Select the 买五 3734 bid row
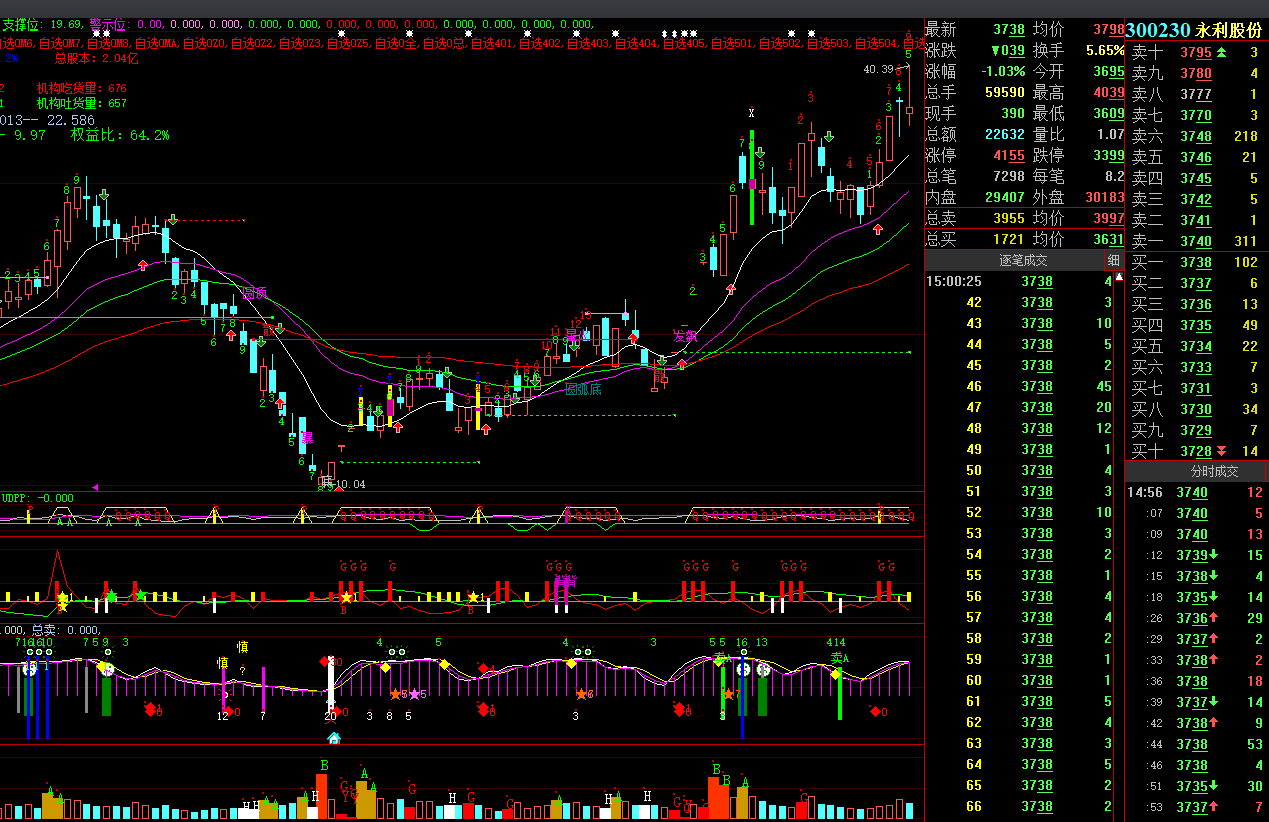This screenshot has width=1269, height=822. click(1197, 346)
